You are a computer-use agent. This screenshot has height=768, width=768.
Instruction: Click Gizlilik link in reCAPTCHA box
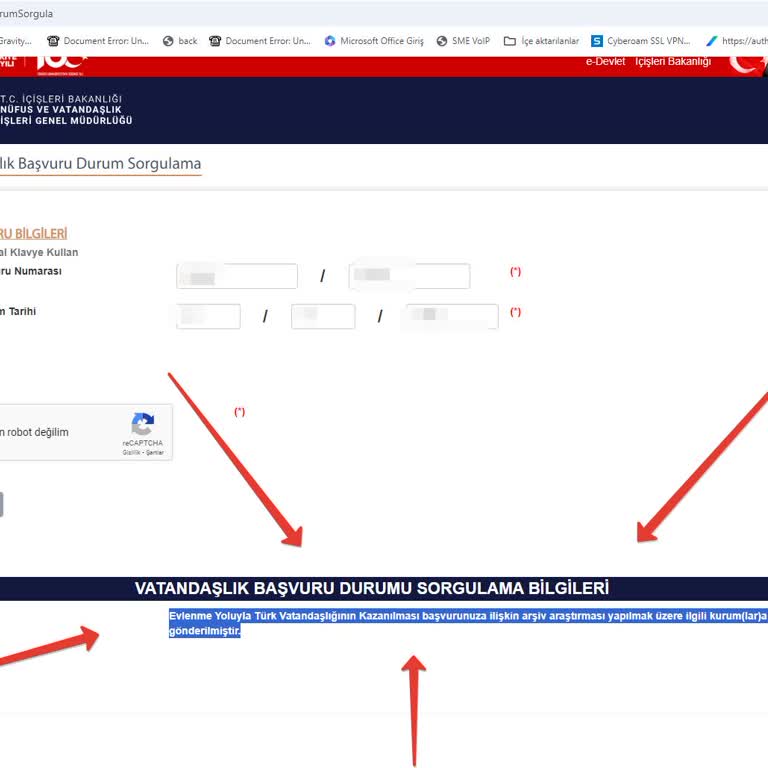click(x=131, y=453)
